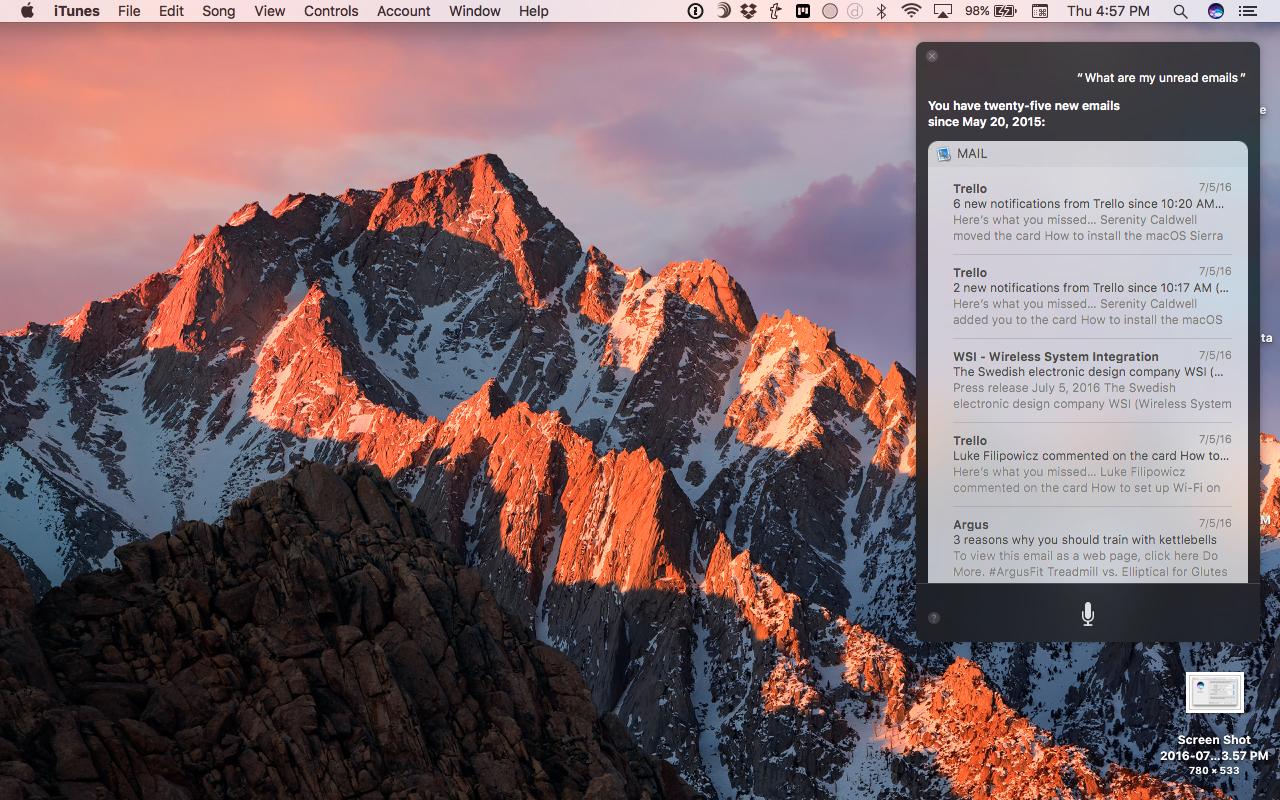Click the 98% battery status indicator
1280x800 pixels.
click(x=991, y=11)
